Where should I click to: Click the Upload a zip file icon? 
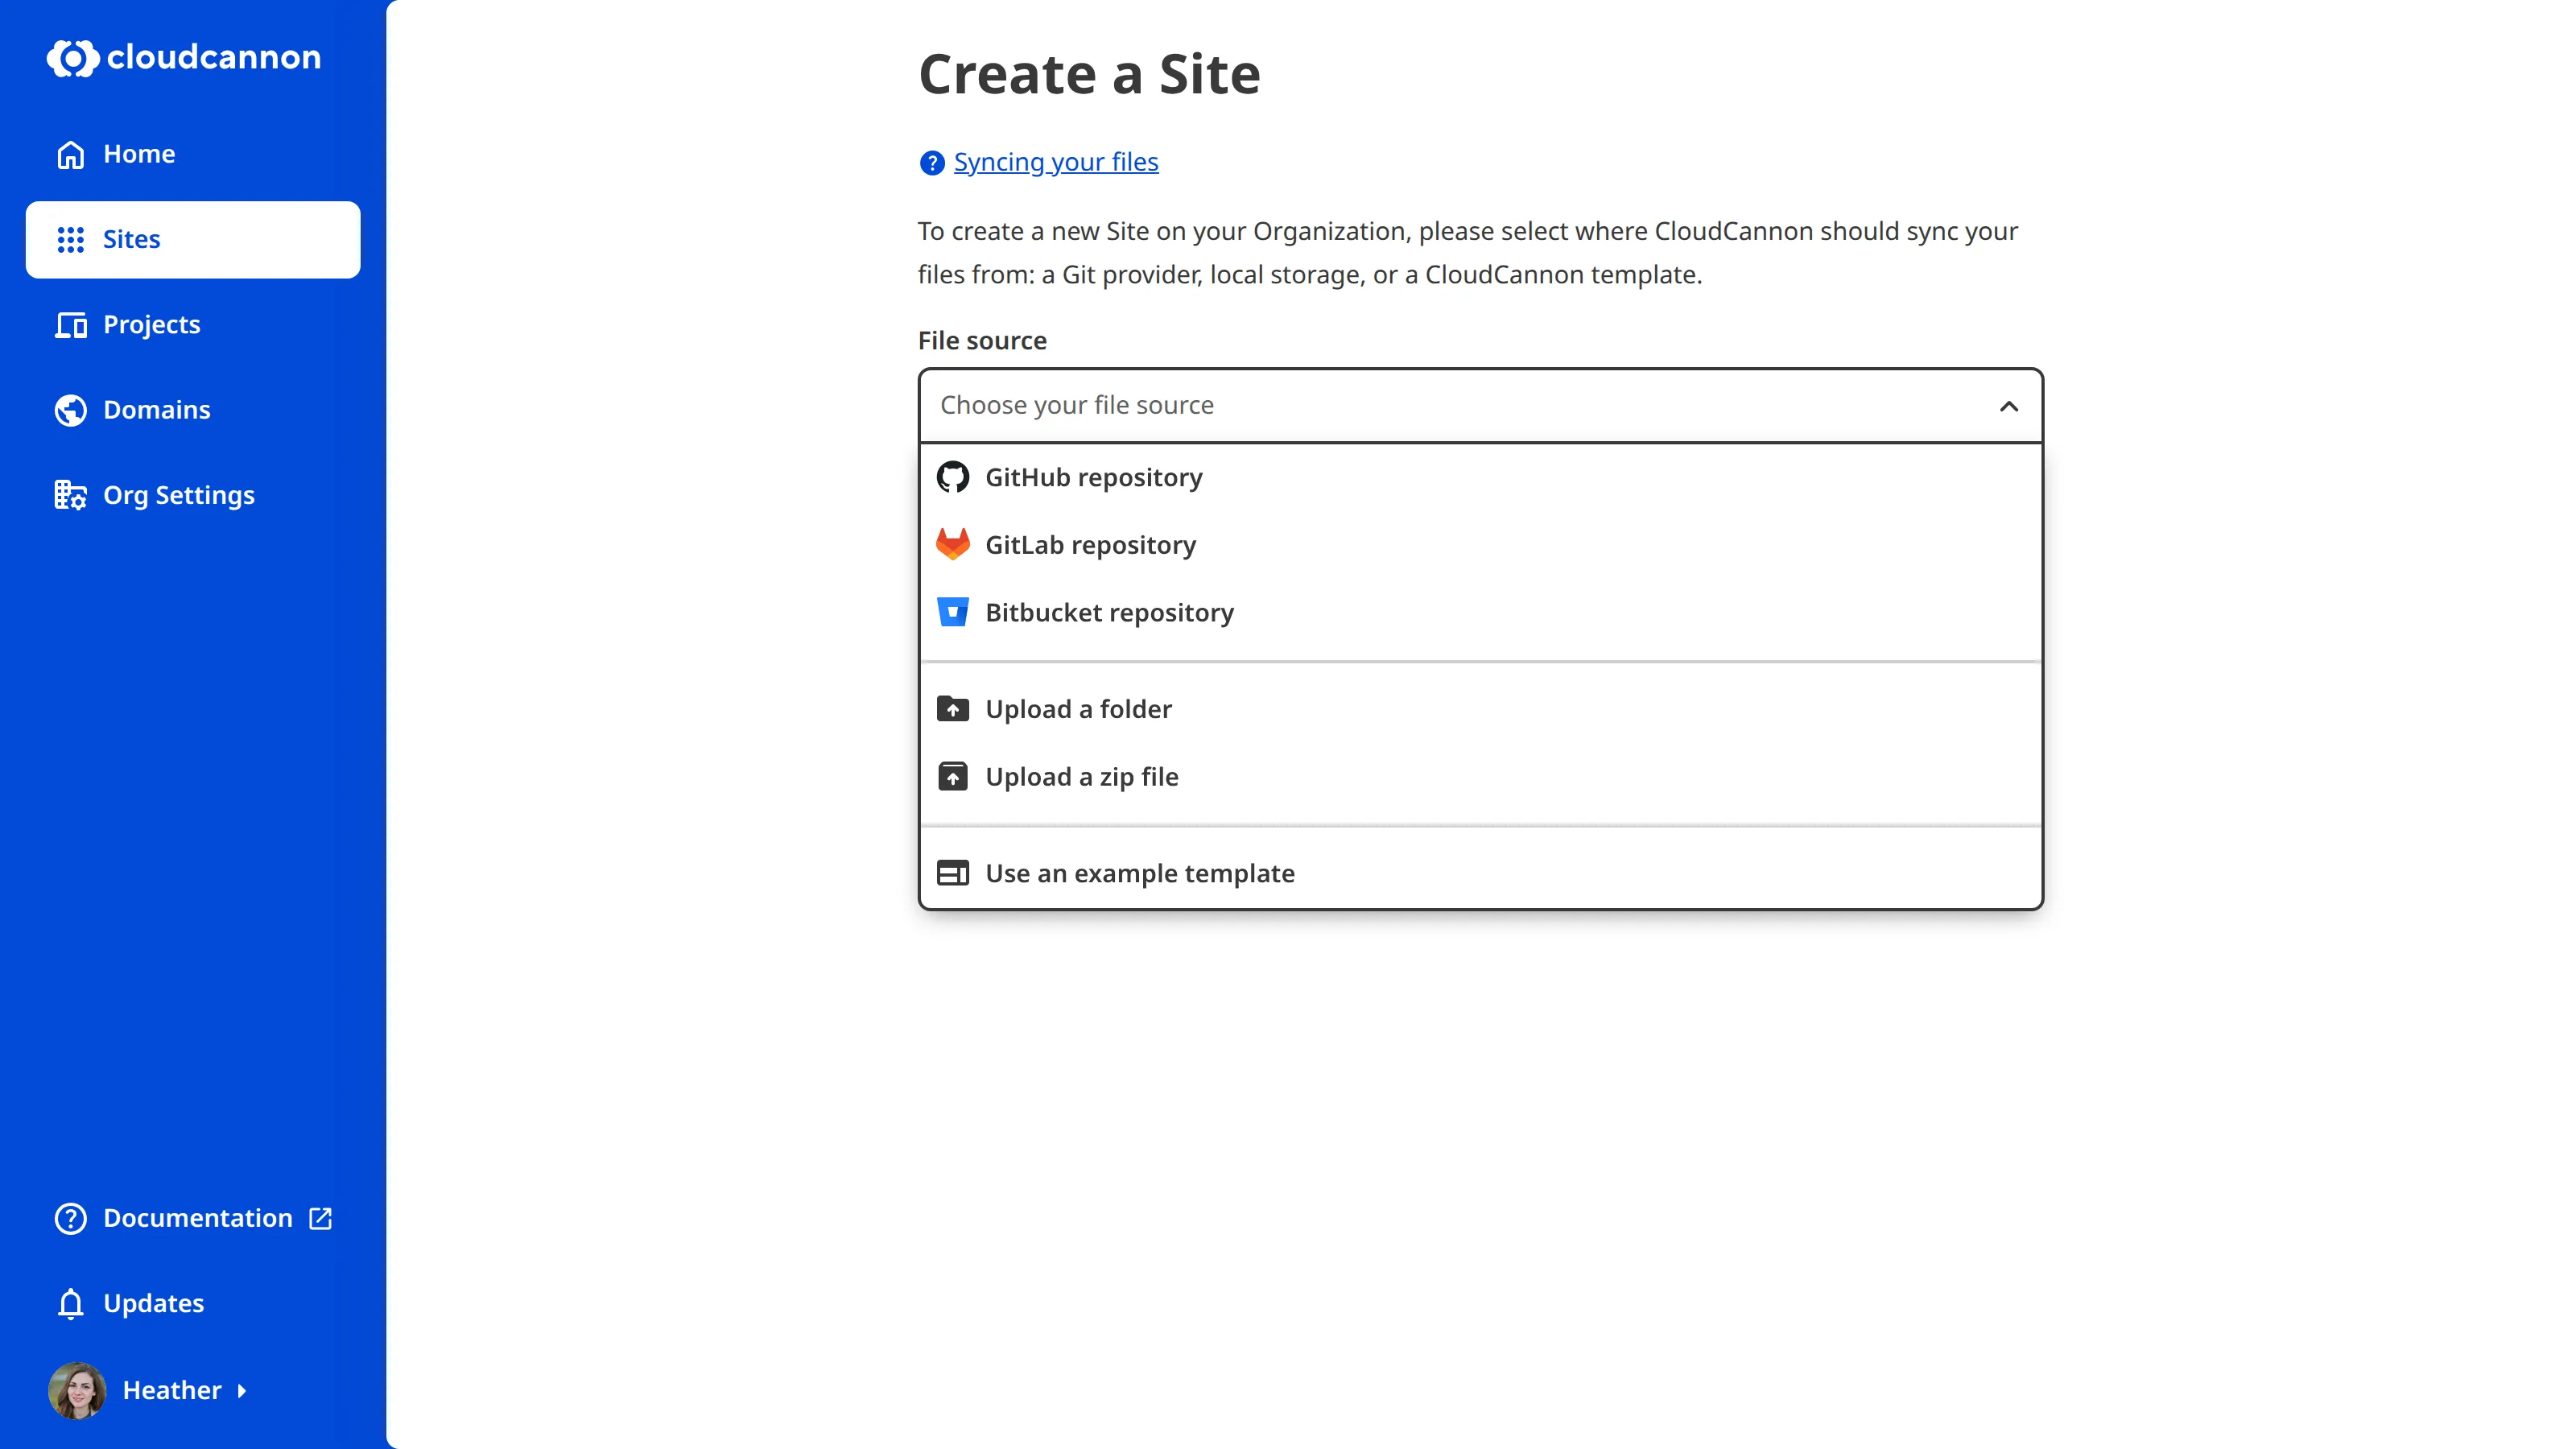tap(952, 776)
